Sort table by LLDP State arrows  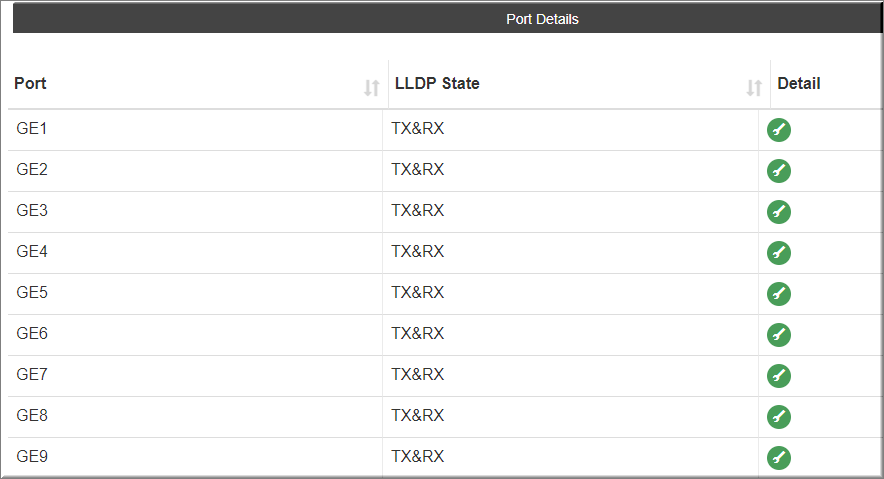(x=754, y=88)
